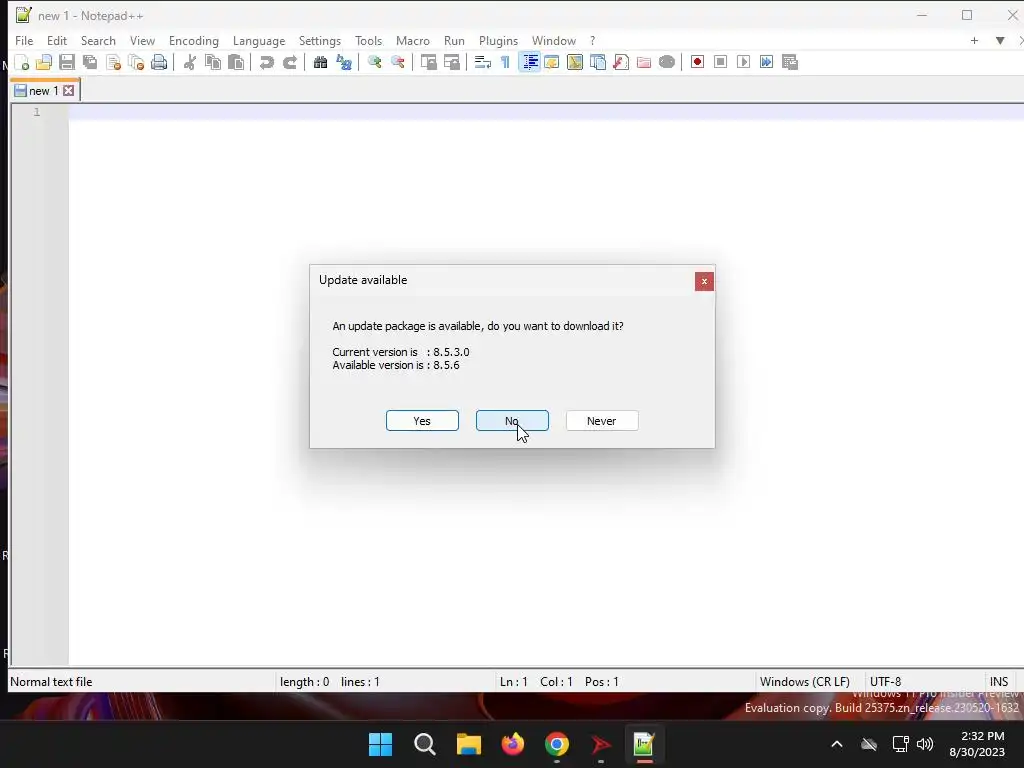Open the Replace toolbar icon
This screenshot has height=768, width=1024.
[344, 62]
